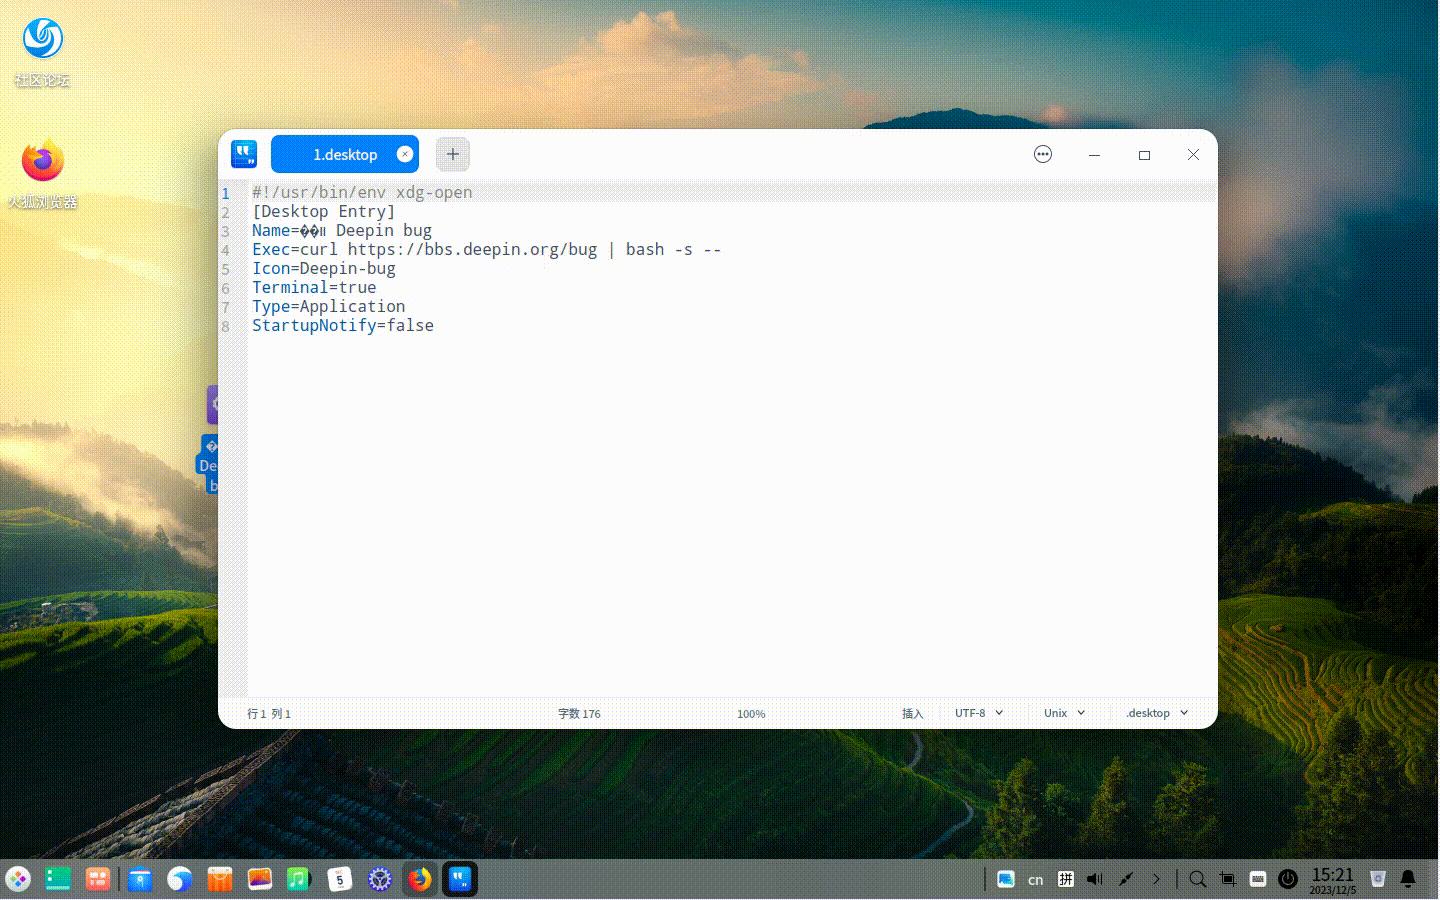Screen dimensions: 1440x900
Task: Click the text editor dock icon
Action: [x=460, y=879]
